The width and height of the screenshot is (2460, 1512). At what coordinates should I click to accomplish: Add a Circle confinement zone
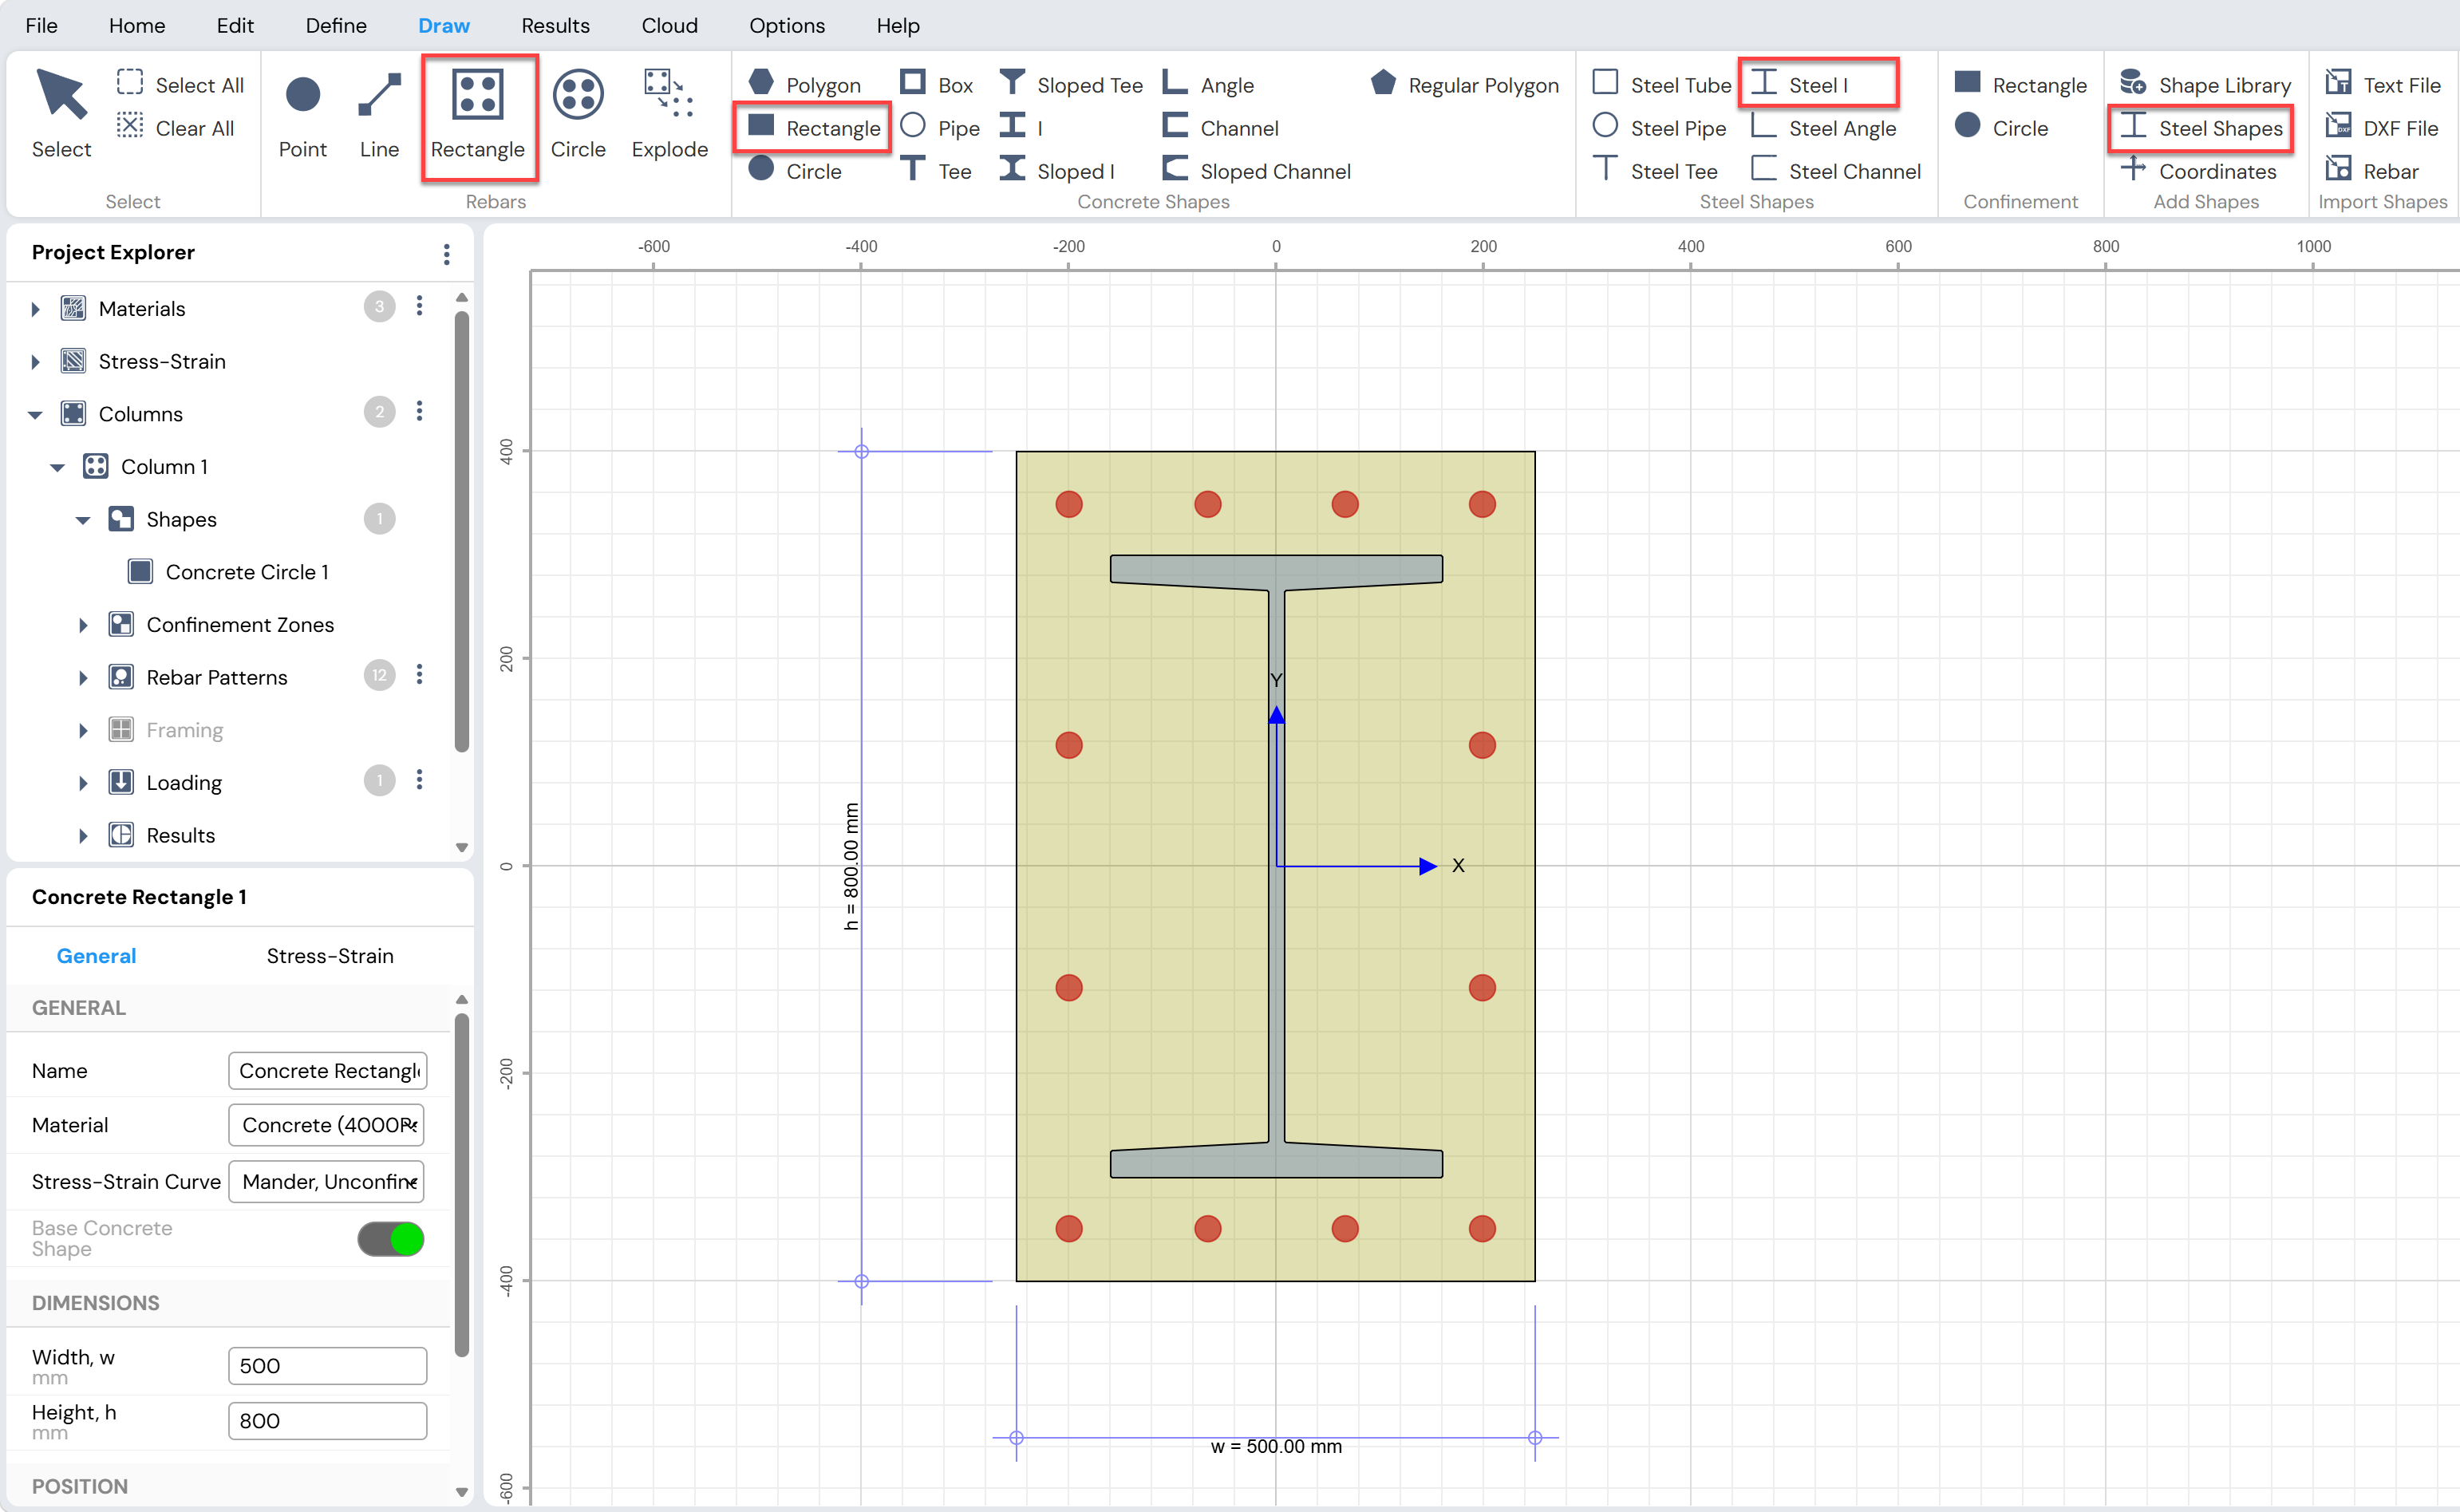[2001, 128]
